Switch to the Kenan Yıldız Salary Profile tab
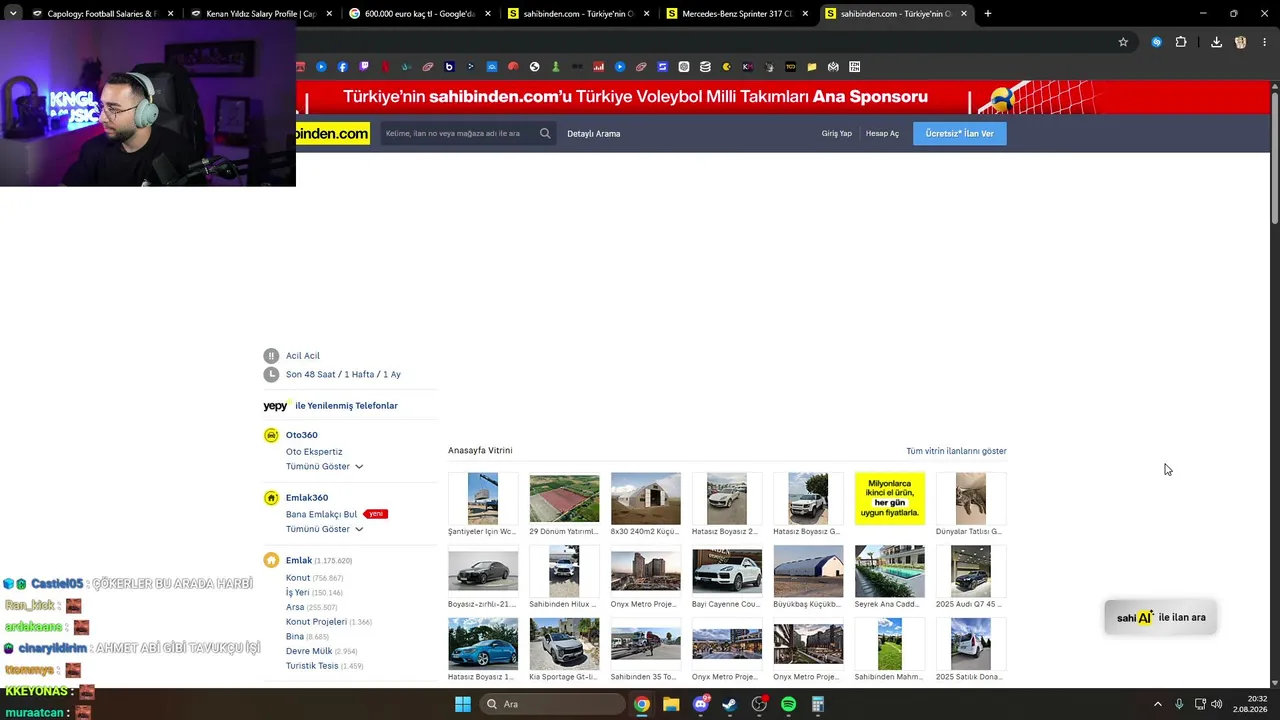The image size is (1280, 720). (261, 14)
